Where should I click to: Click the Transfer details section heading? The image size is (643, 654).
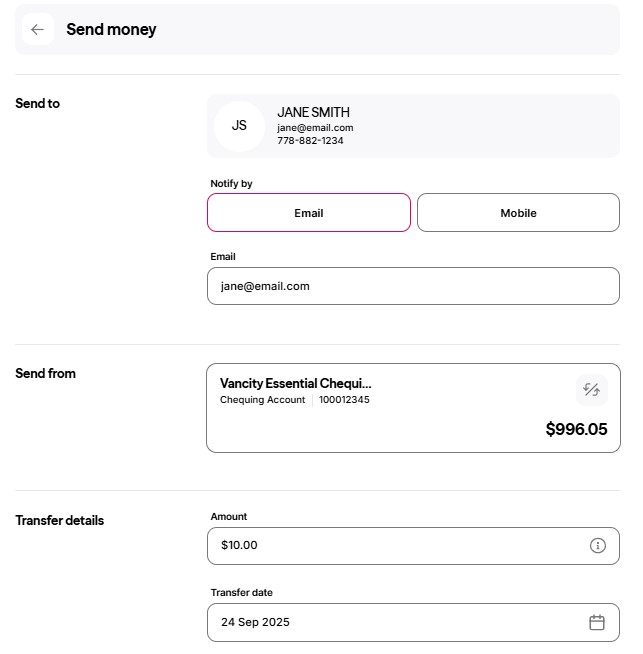tap(60, 521)
